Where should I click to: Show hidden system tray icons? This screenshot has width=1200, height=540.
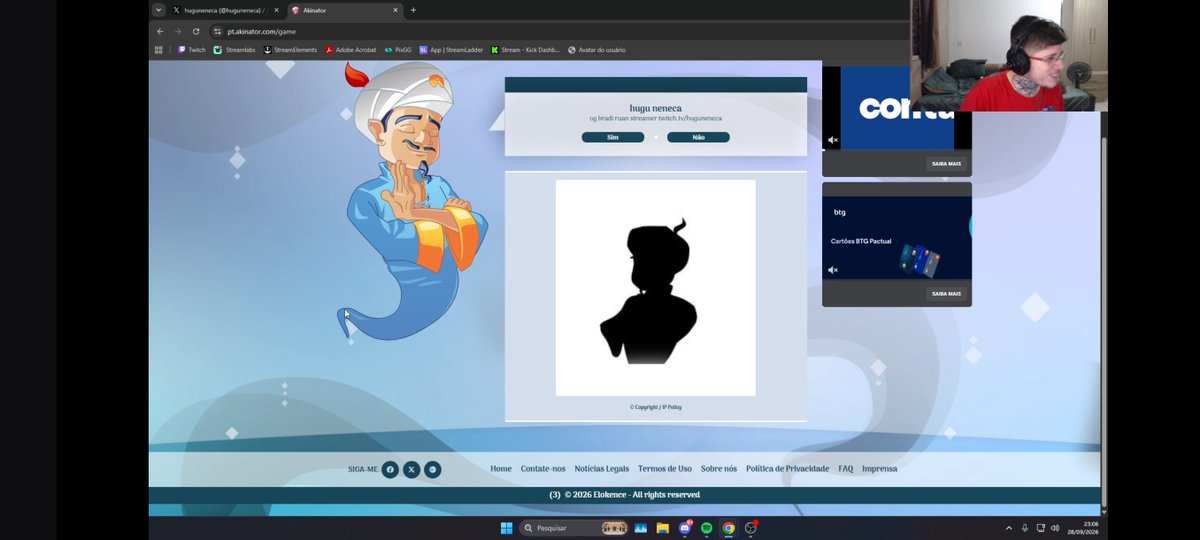1008,528
